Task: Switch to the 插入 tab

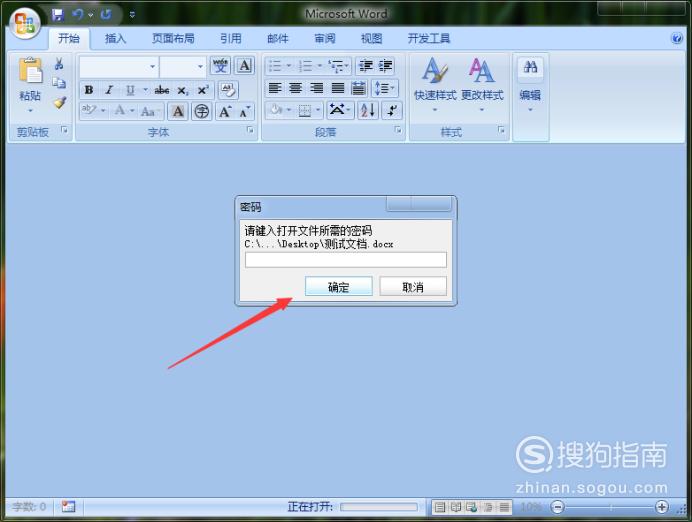Action: (x=116, y=39)
